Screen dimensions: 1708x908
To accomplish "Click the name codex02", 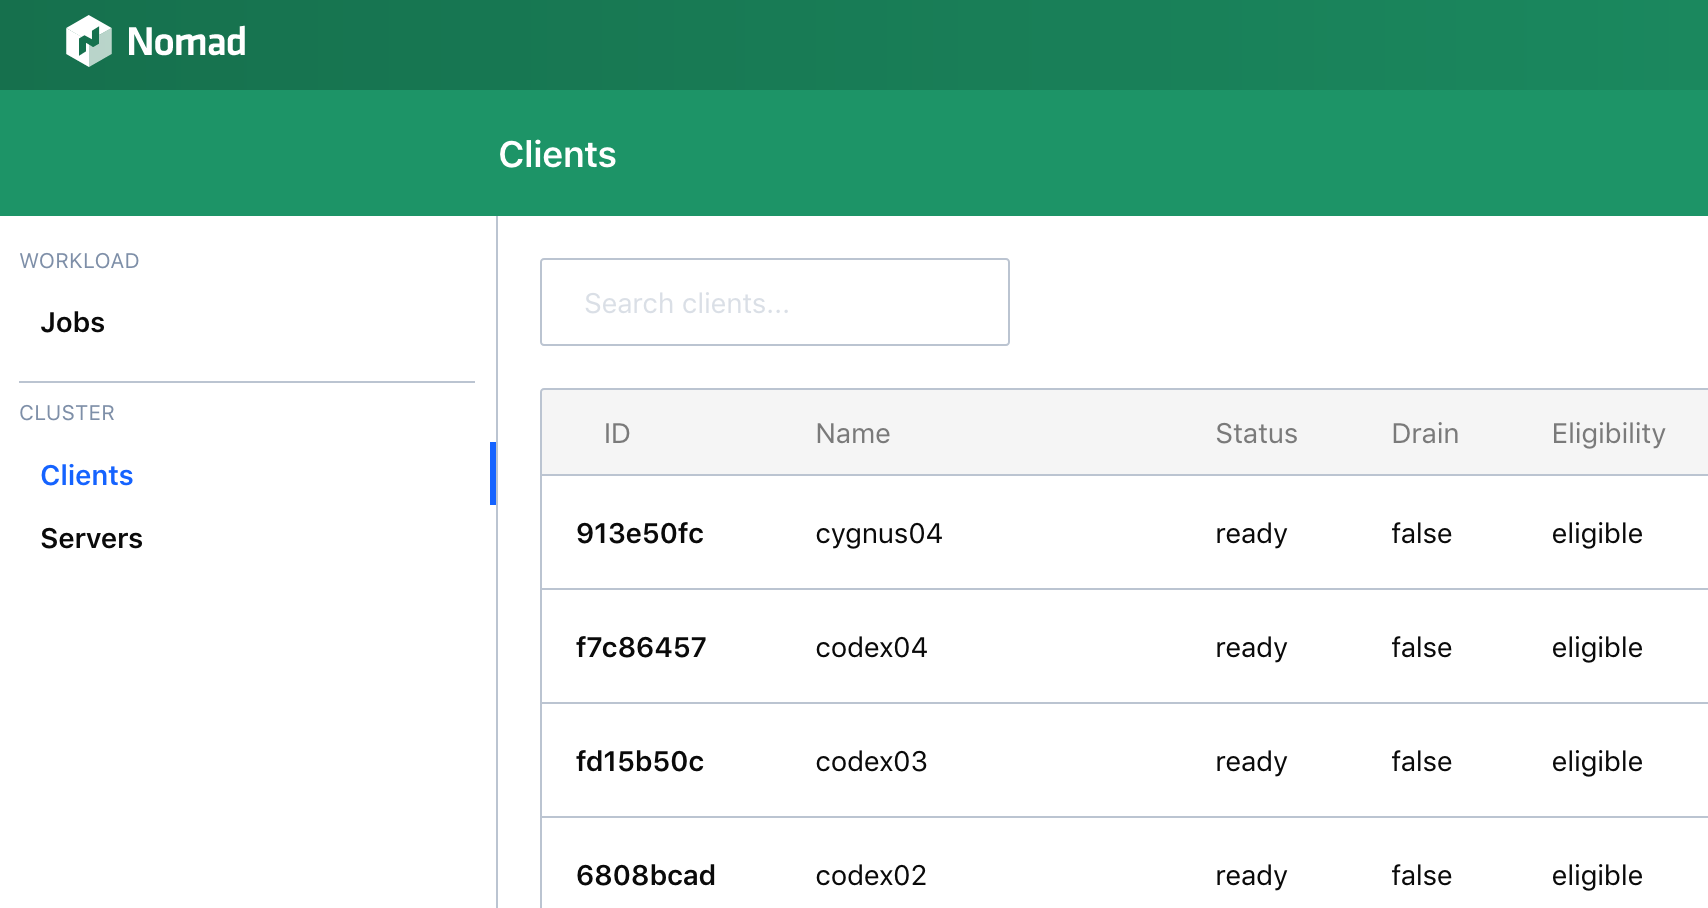I will (871, 875).
